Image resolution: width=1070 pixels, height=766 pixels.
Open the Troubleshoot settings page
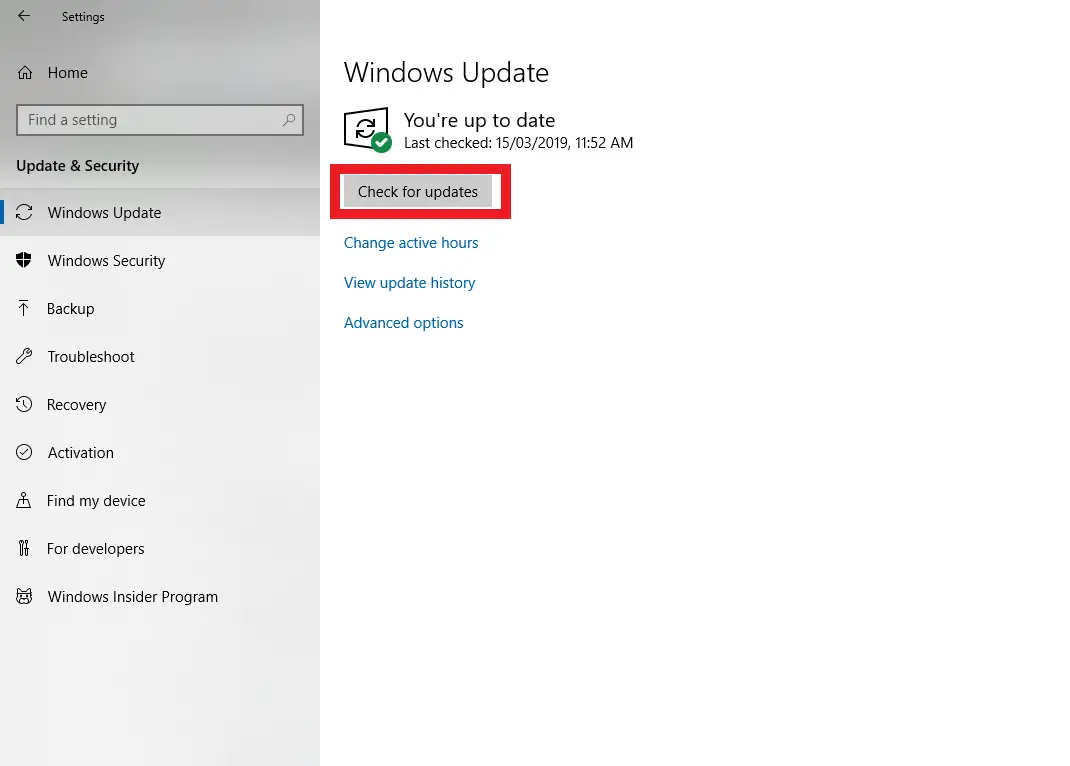91,356
